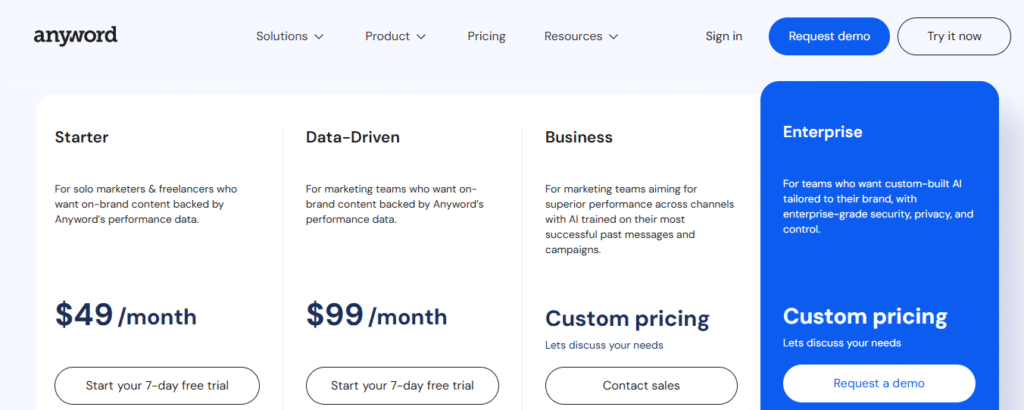Expand the Solutions dropdown chevron
The width and height of the screenshot is (1024, 410).
tap(319, 37)
